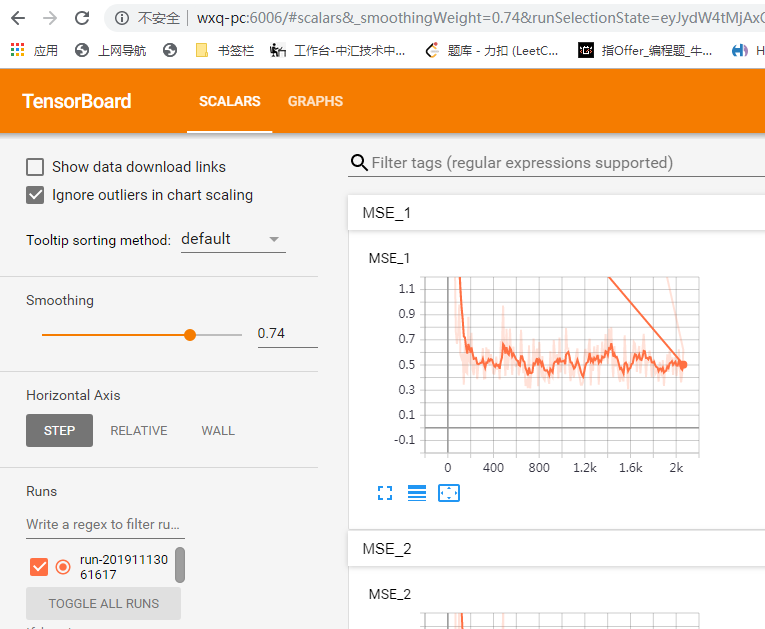Select WALL horizontal axis

tap(218, 430)
